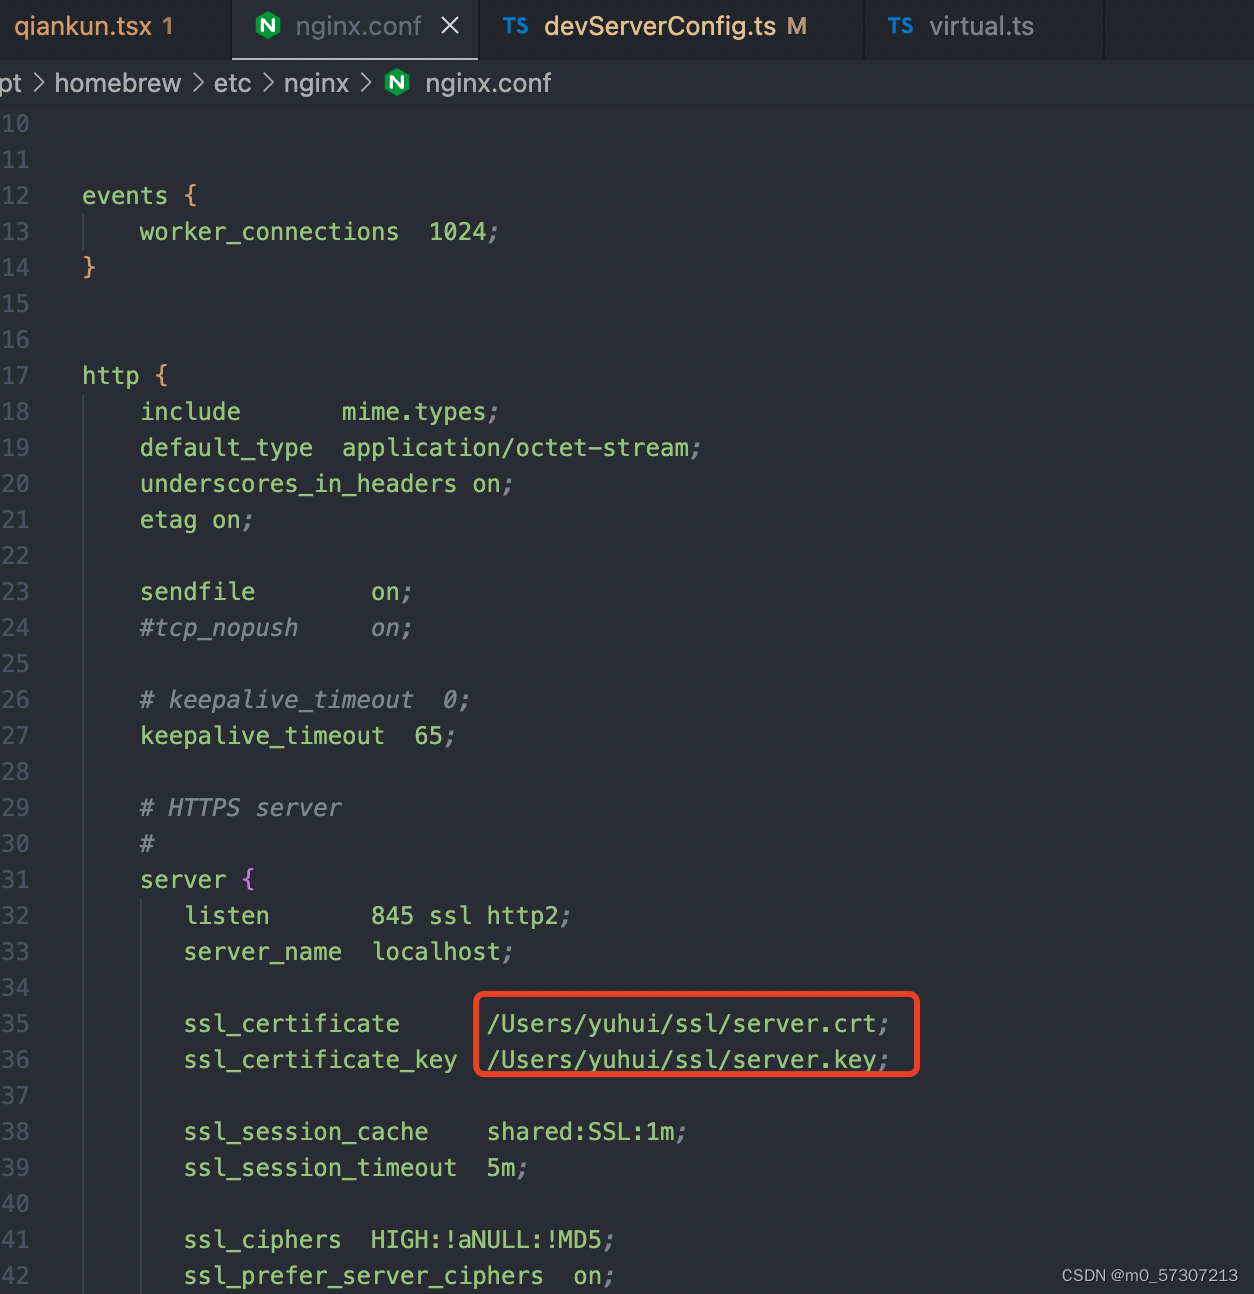Click 'mime.types' value
The image size is (1254, 1294).
414,412
